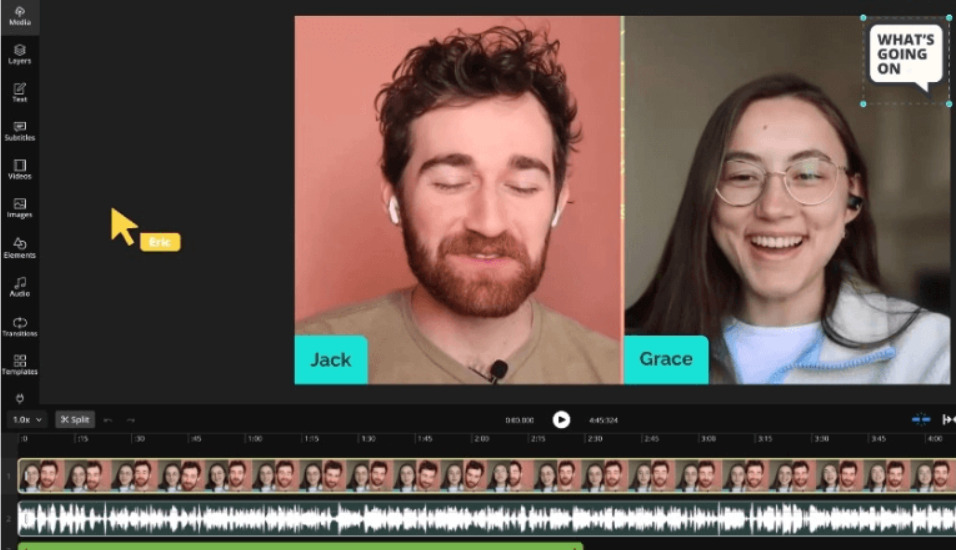Click the plugin icon below Templates

tap(20, 398)
